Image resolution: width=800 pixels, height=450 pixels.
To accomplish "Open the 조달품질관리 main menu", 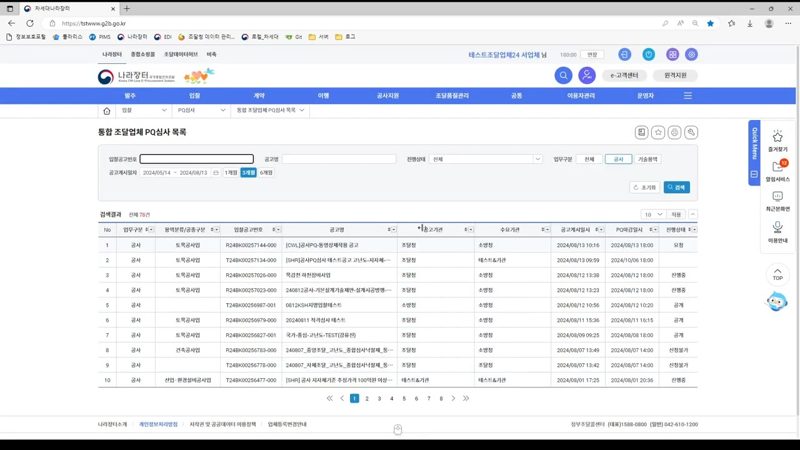I will [x=452, y=96].
